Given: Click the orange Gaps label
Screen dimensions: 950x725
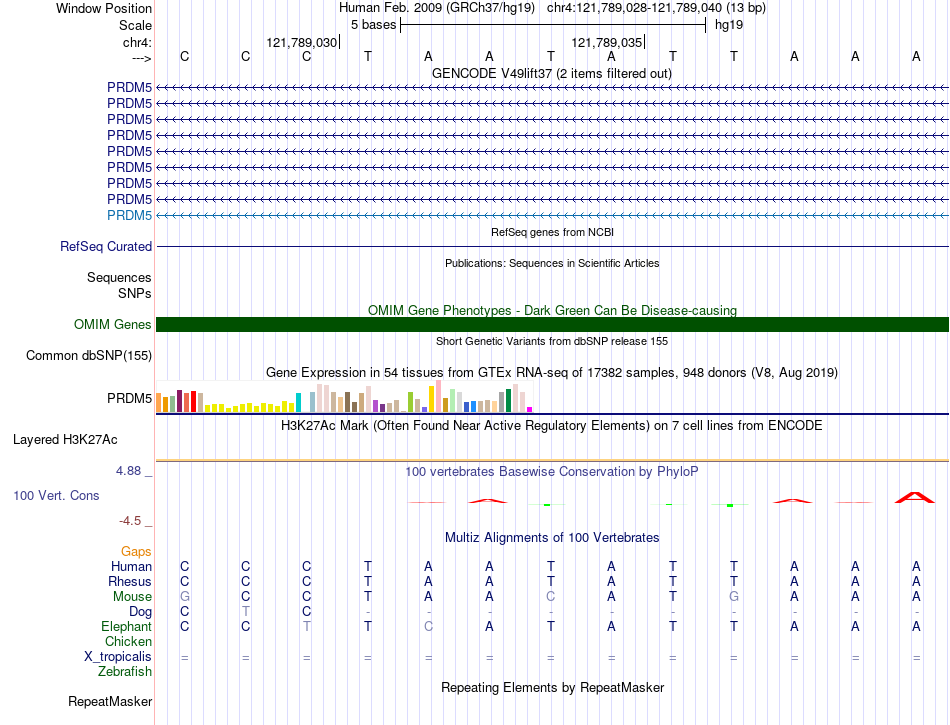Looking at the screenshot, I should [136, 551].
